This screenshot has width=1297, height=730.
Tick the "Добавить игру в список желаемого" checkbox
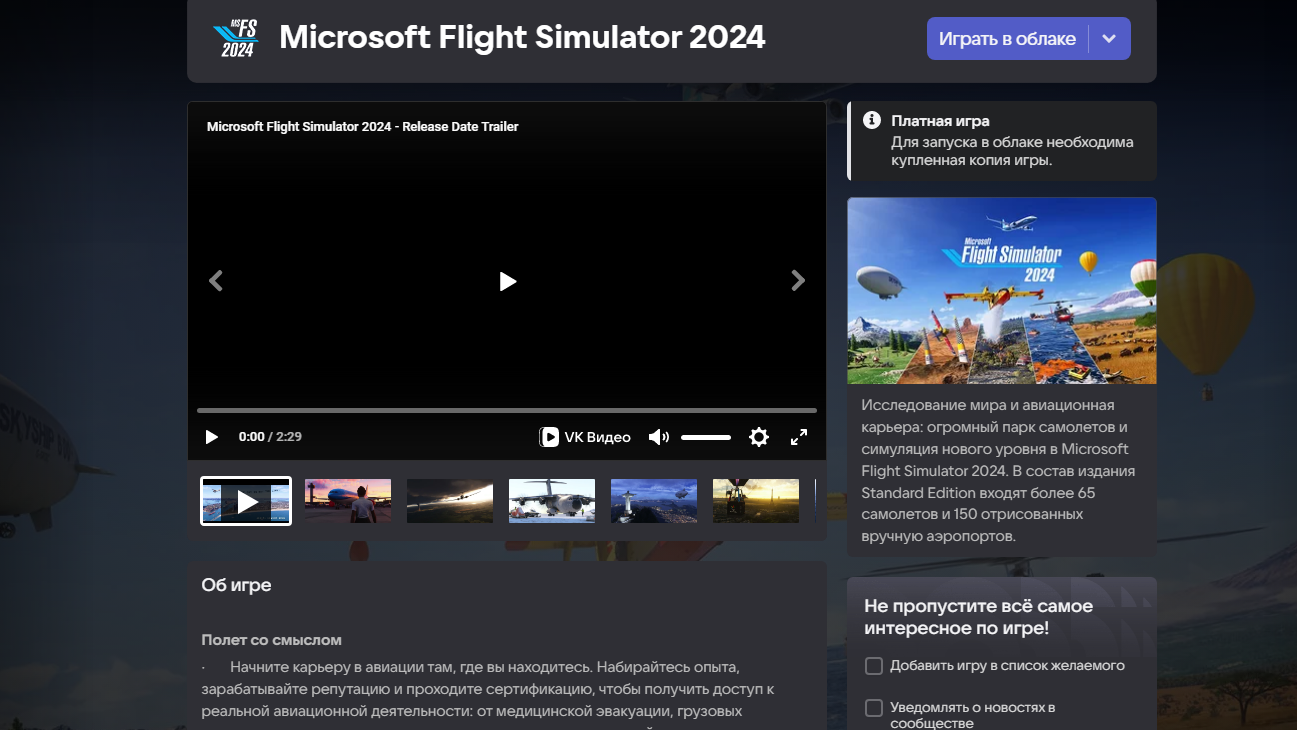tap(874, 666)
